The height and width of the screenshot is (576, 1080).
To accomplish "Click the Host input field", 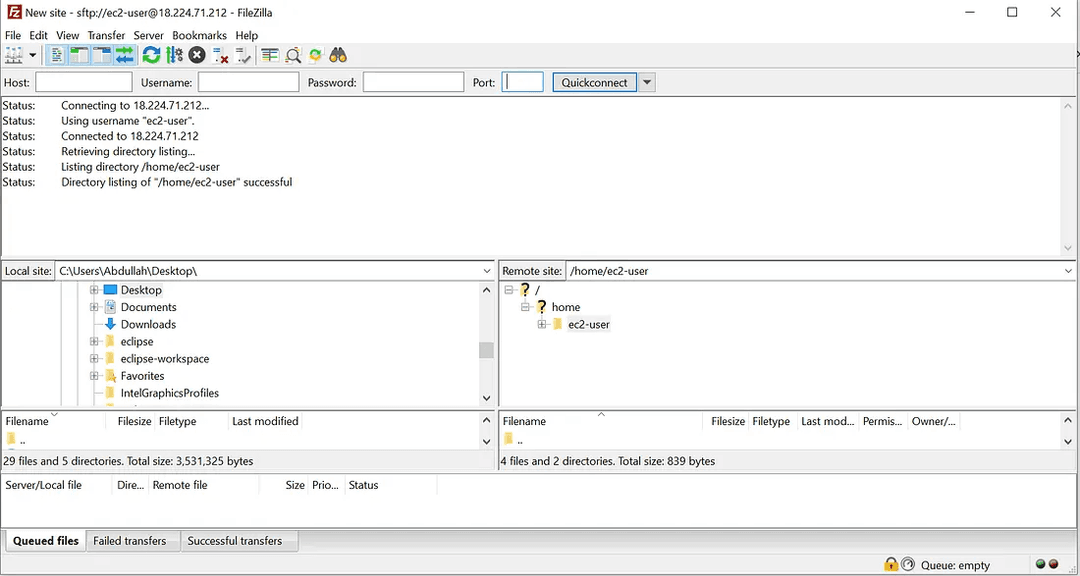I will (84, 82).
